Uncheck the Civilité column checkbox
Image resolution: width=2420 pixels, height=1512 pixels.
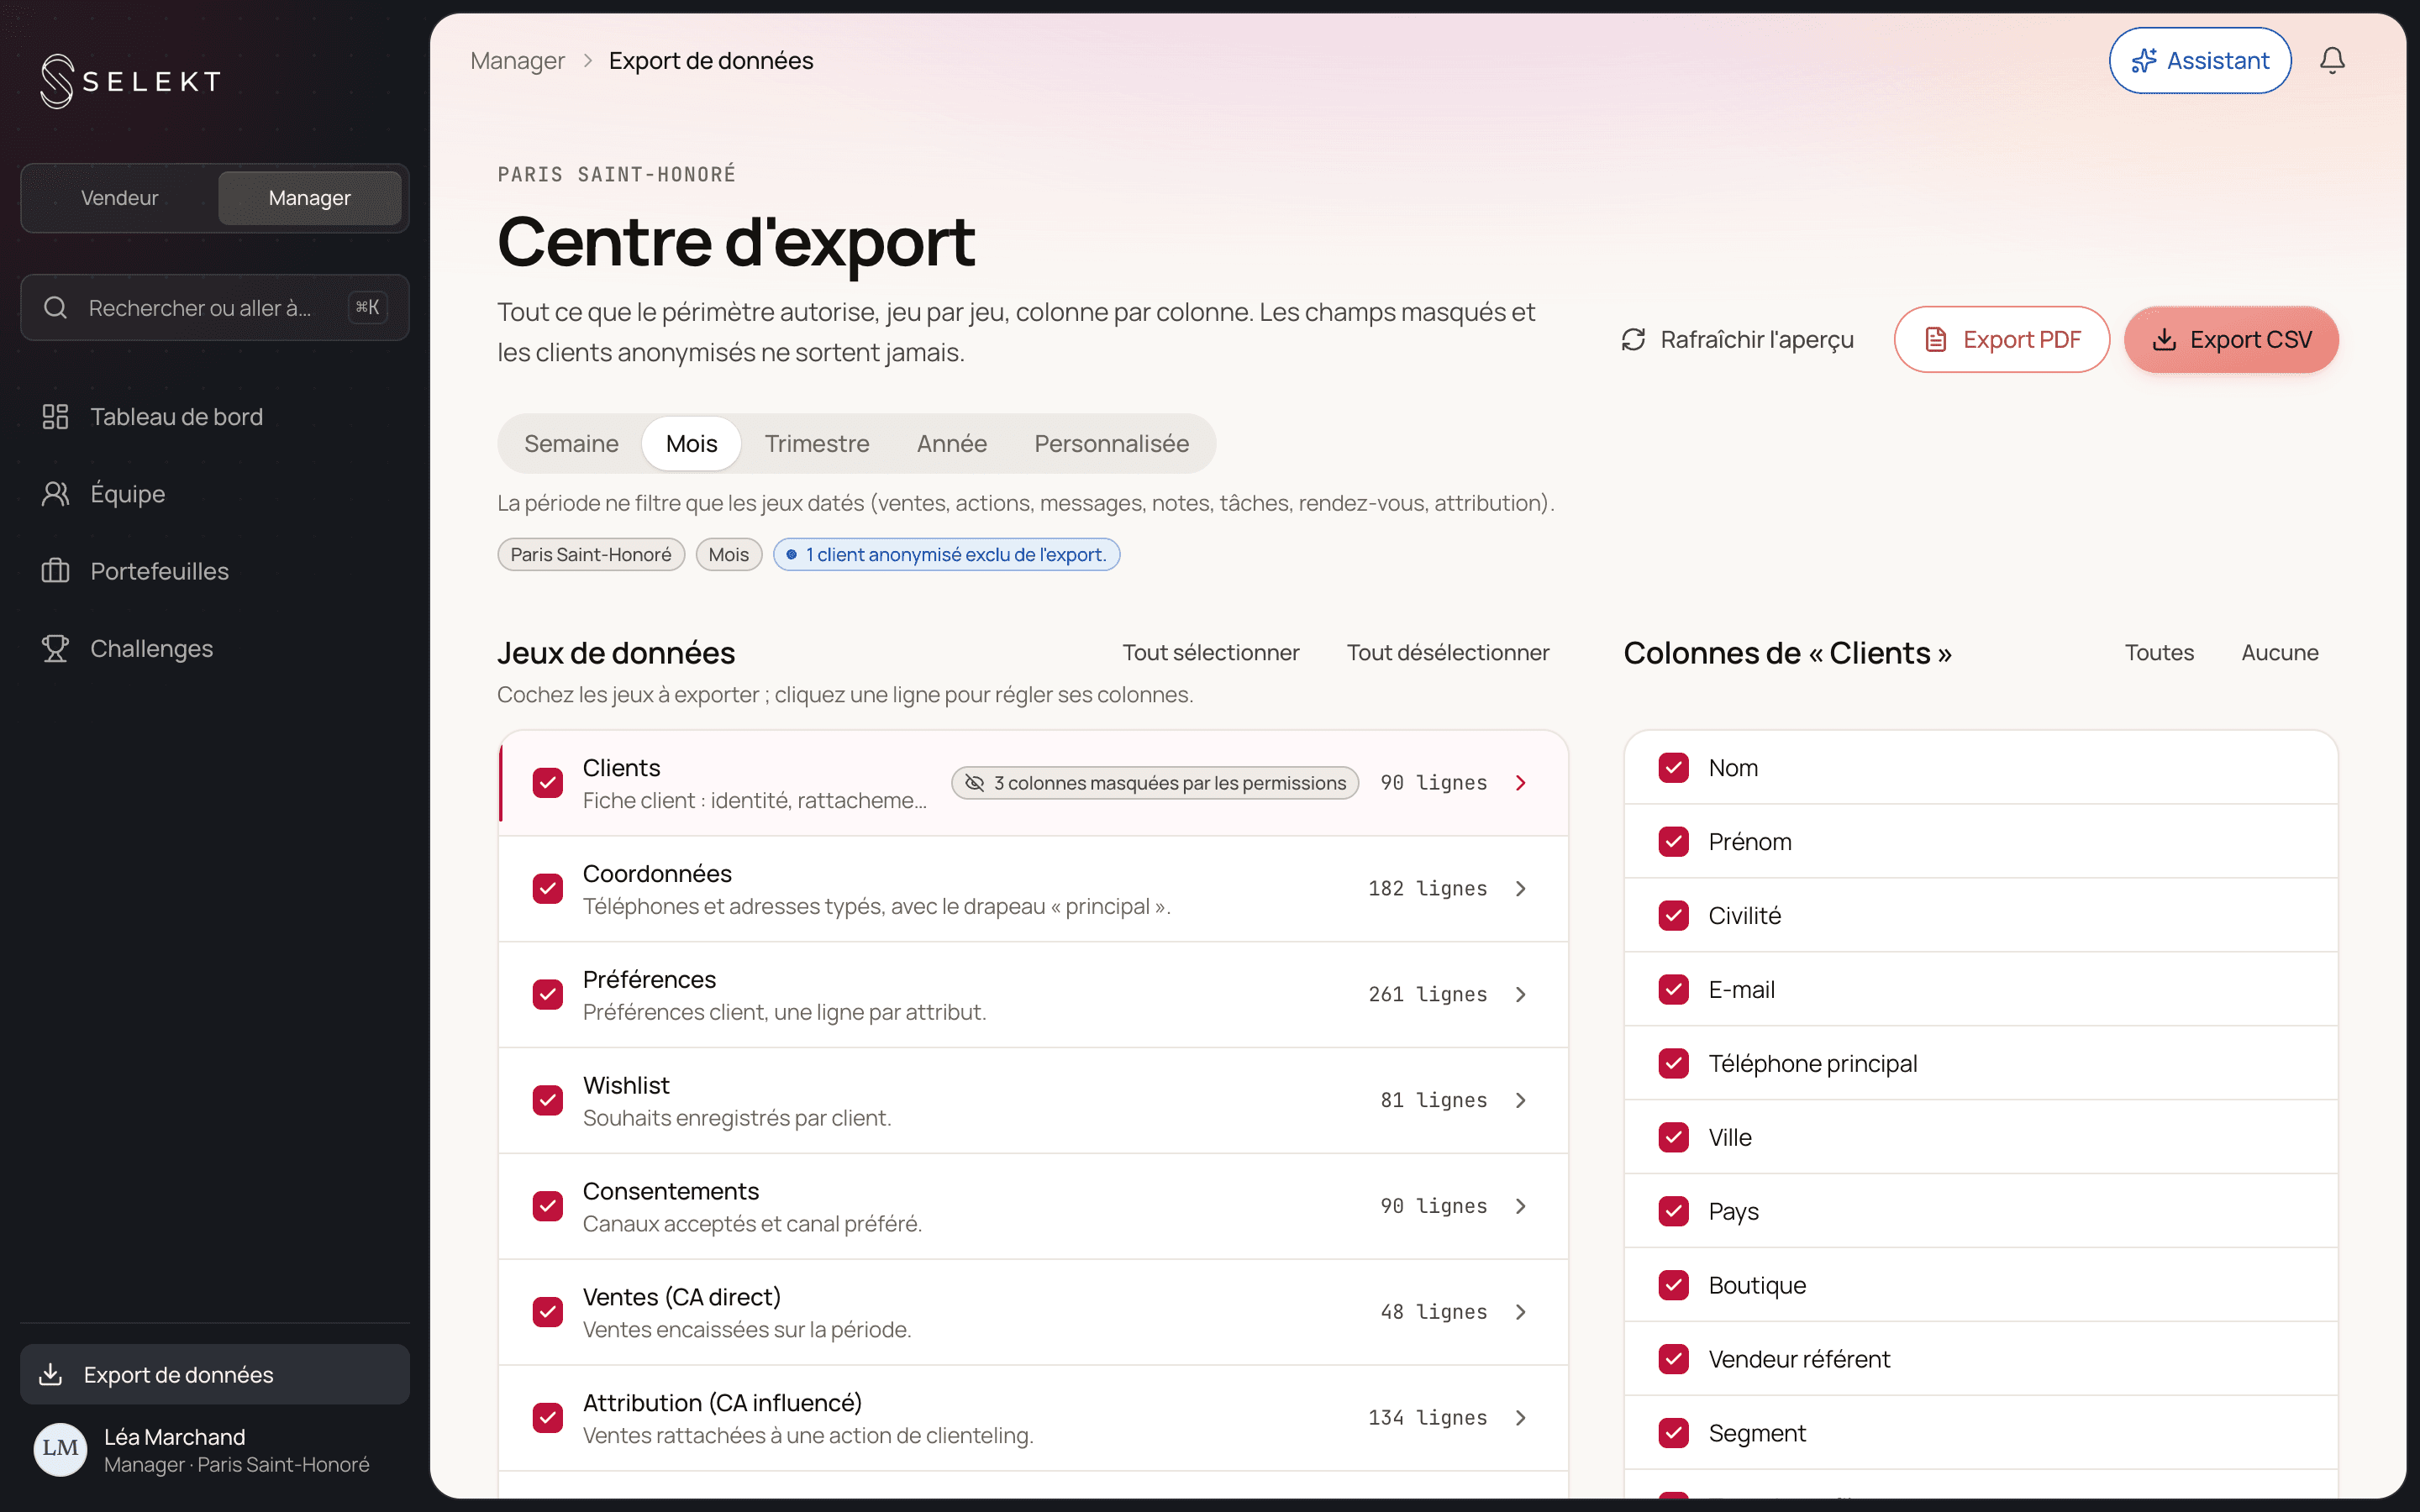coord(1673,915)
